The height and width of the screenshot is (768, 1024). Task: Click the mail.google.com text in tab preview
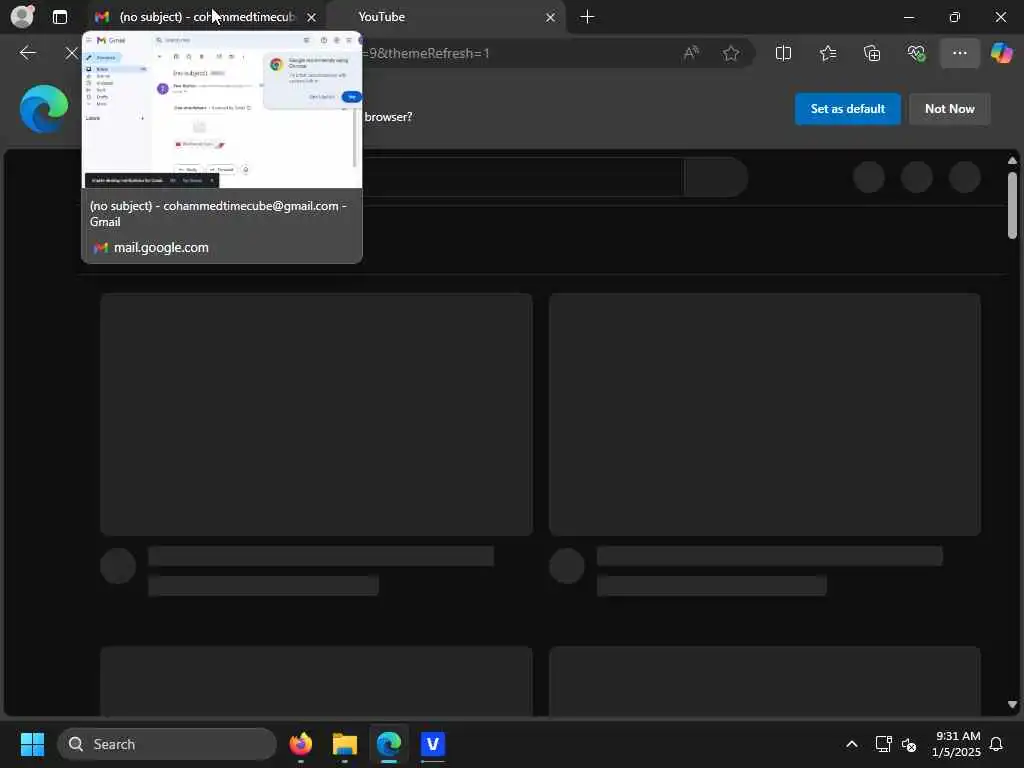point(161,248)
